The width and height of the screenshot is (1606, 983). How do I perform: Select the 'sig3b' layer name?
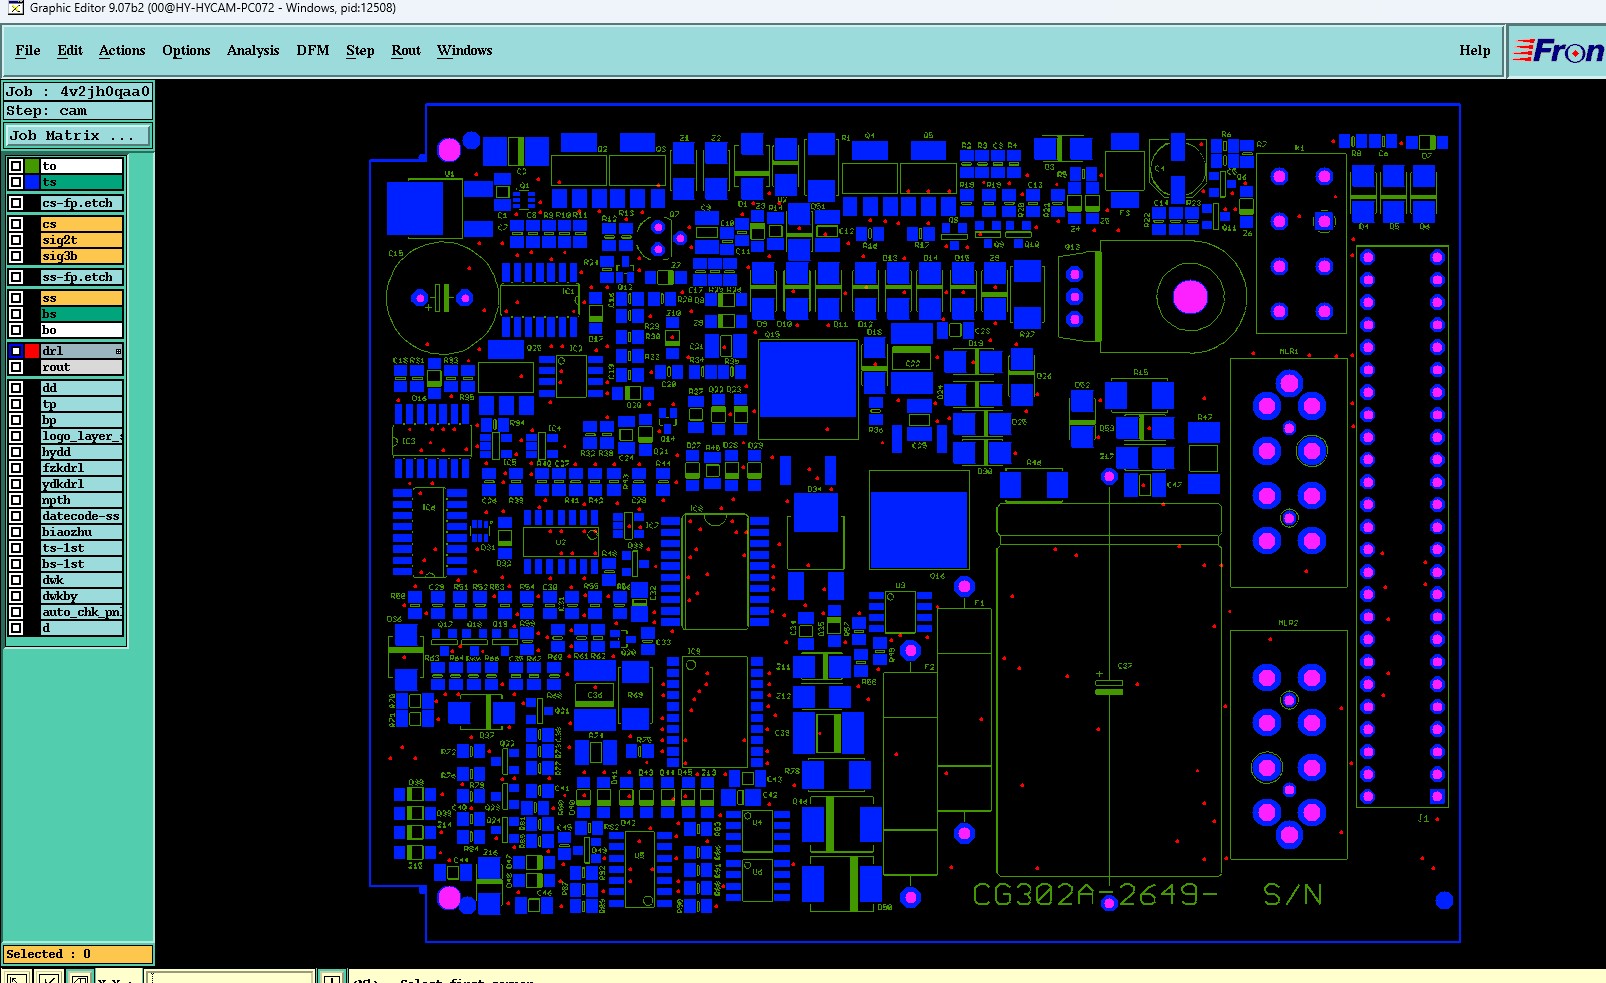point(81,256)
